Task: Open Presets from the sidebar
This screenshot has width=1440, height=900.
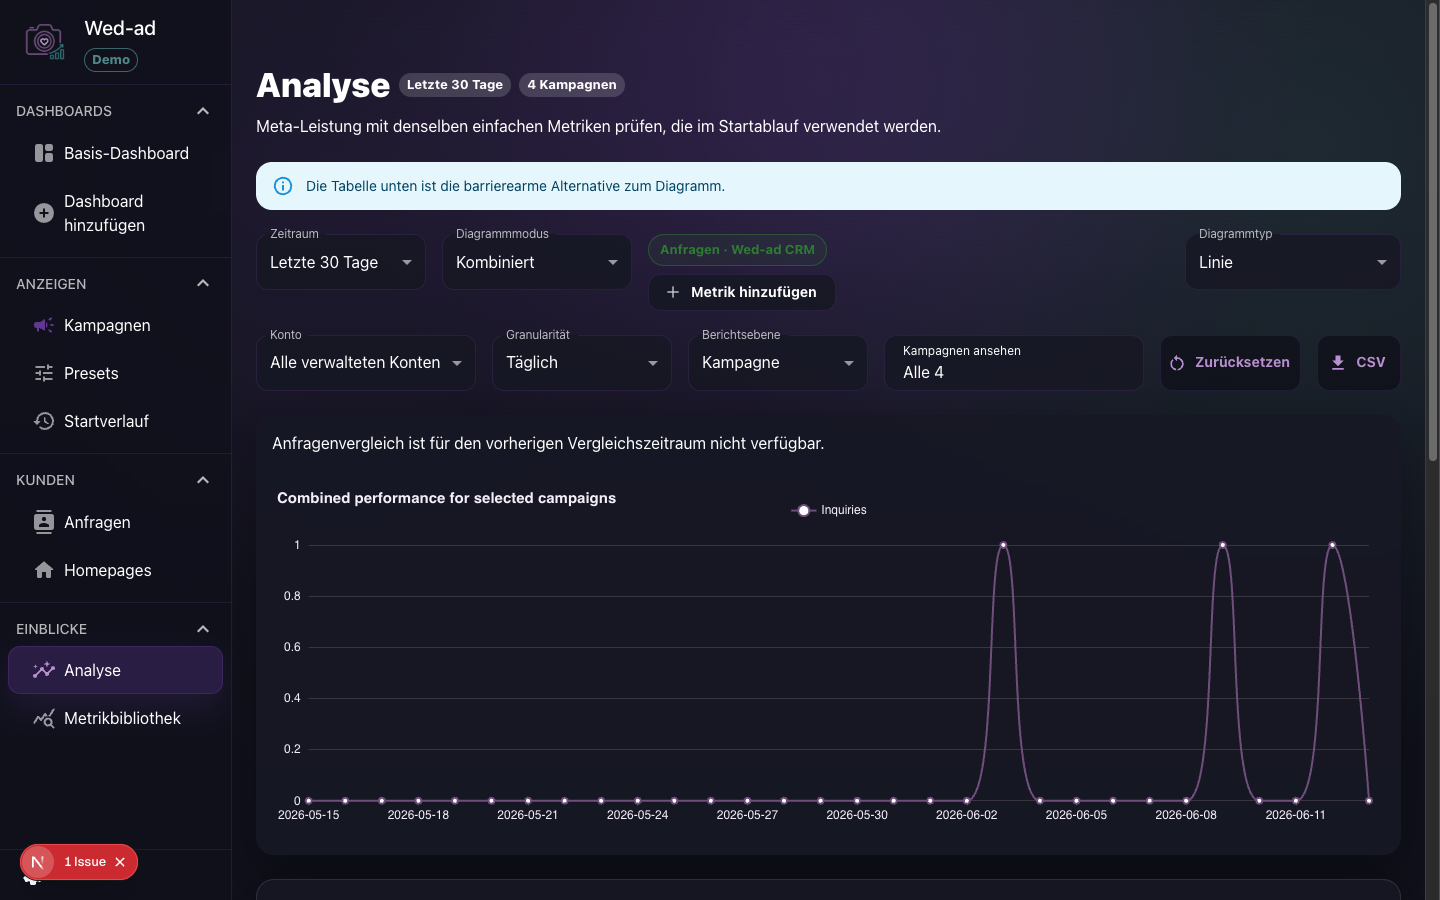Action: click(x=115, y=373)
